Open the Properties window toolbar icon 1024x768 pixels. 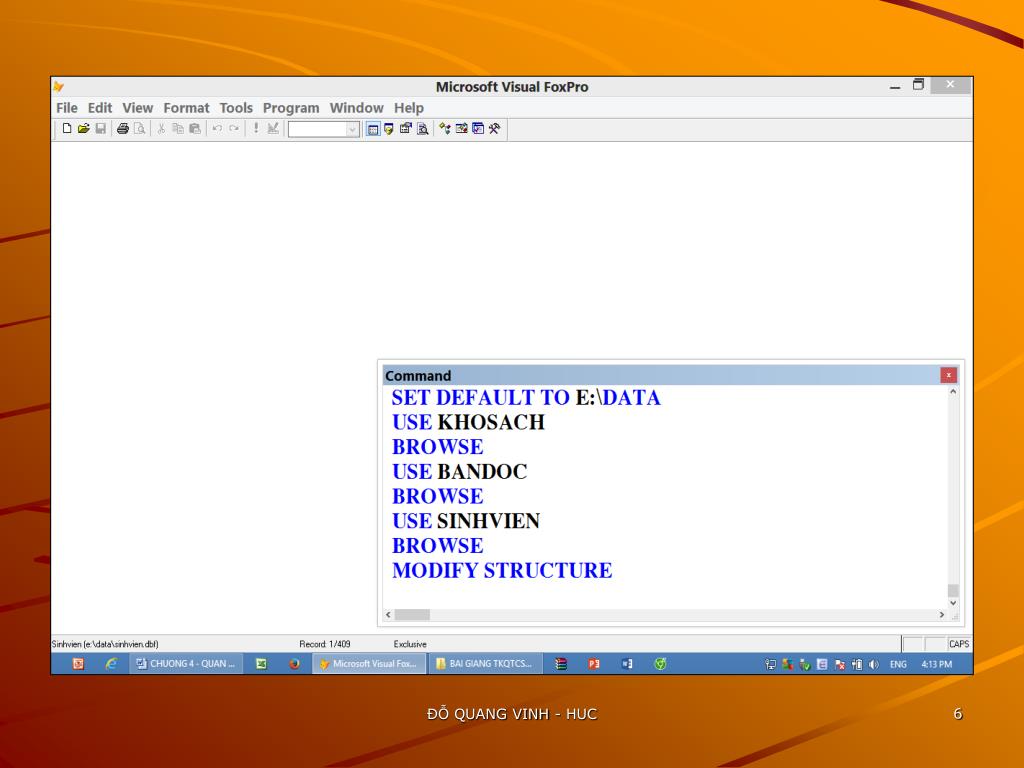[x=406, y=129]
